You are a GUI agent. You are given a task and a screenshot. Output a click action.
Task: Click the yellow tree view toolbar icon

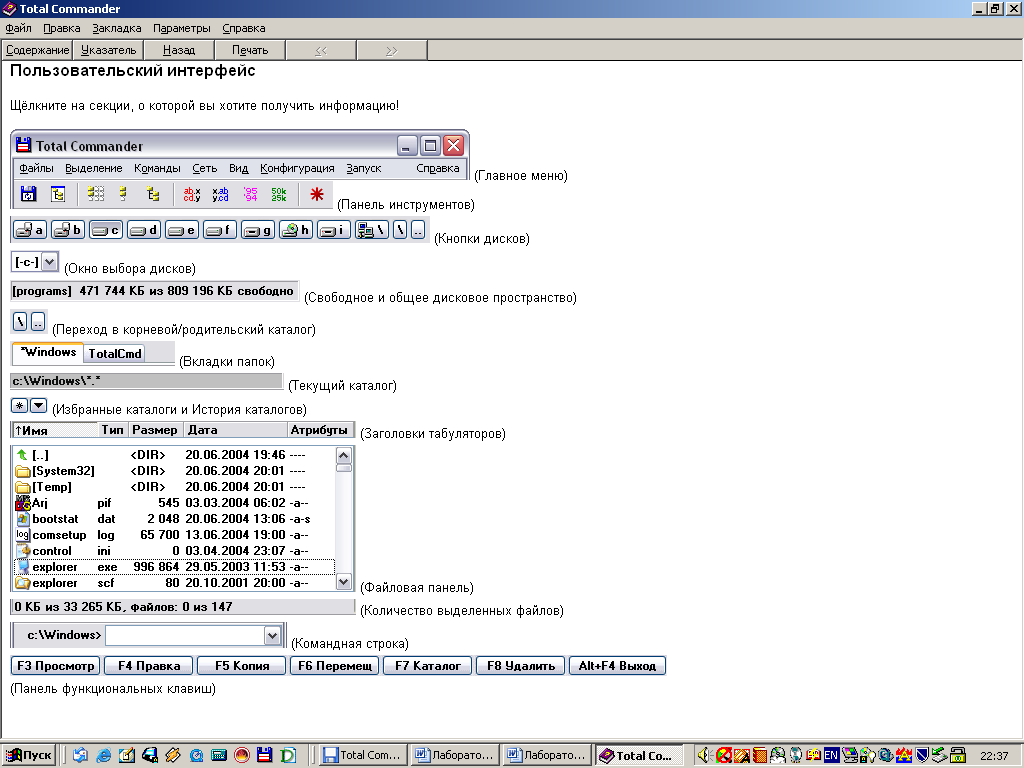click(x=153, y=194)
